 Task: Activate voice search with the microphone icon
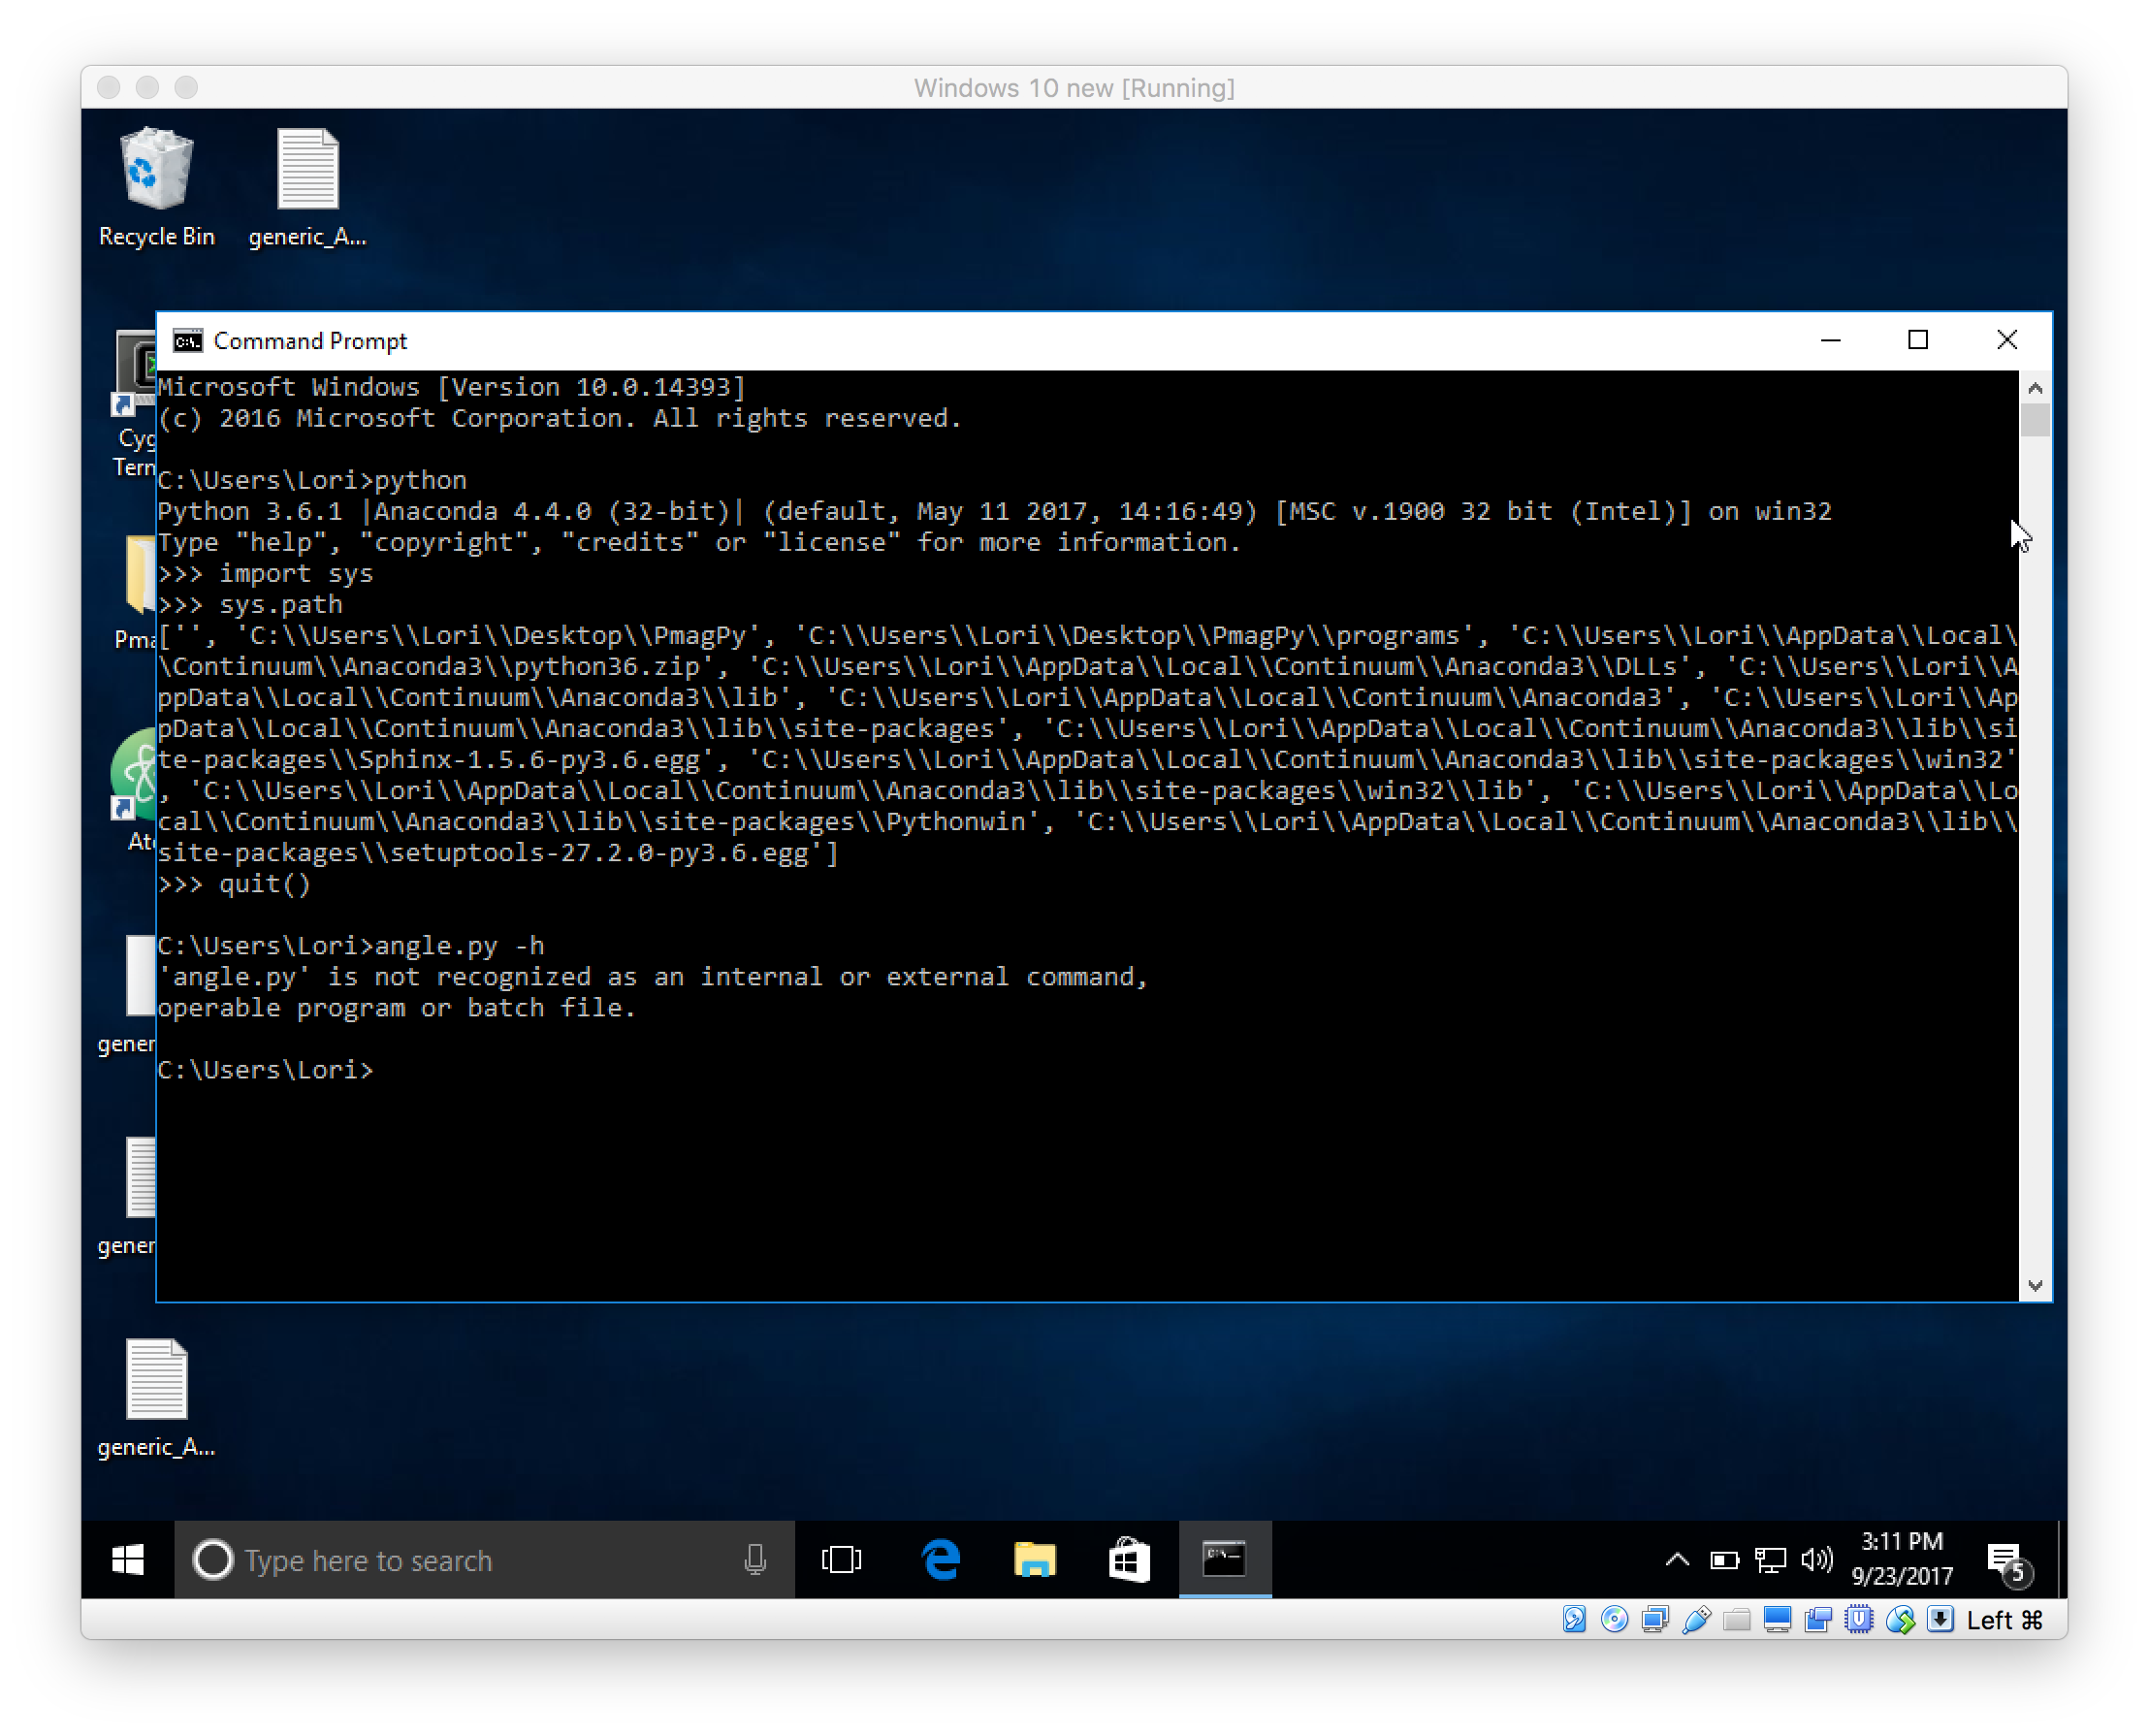click(755, 1560)
